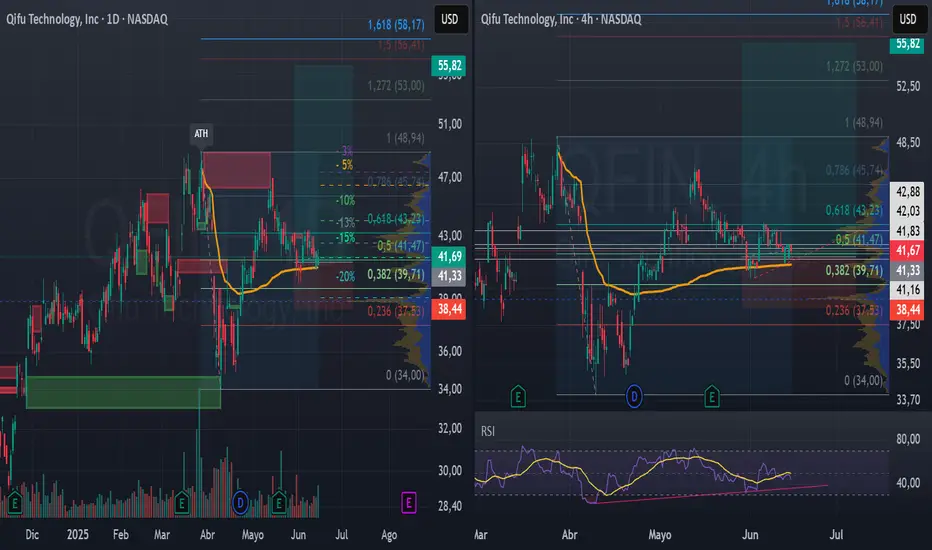Click the 41,83 price label on 4h chart
The height and width of the screenshot is (550, 932).
click(x=907, y=231)
